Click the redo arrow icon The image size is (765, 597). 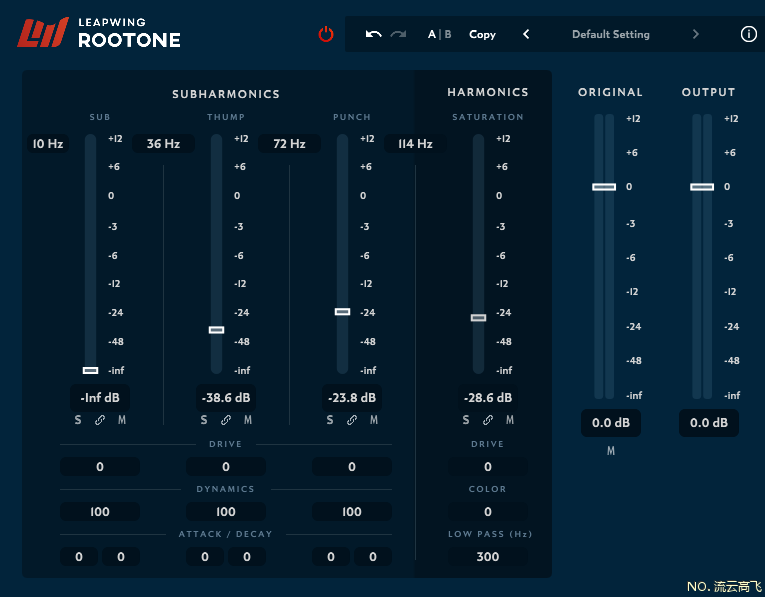pyautogui.click(x=399, y=34)
